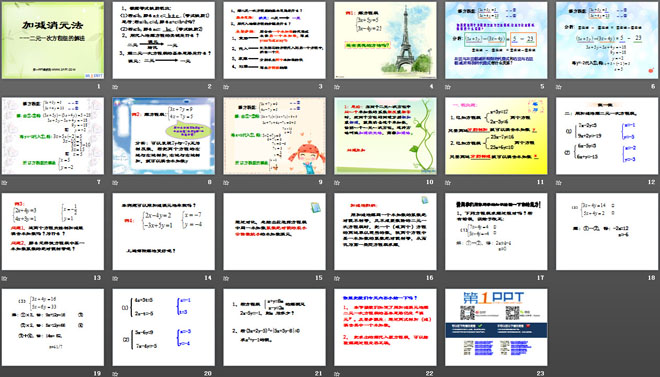This screenshot has height=377, width=660.
Task: Select slide 19 thumbnail
Action: [53, 327]
